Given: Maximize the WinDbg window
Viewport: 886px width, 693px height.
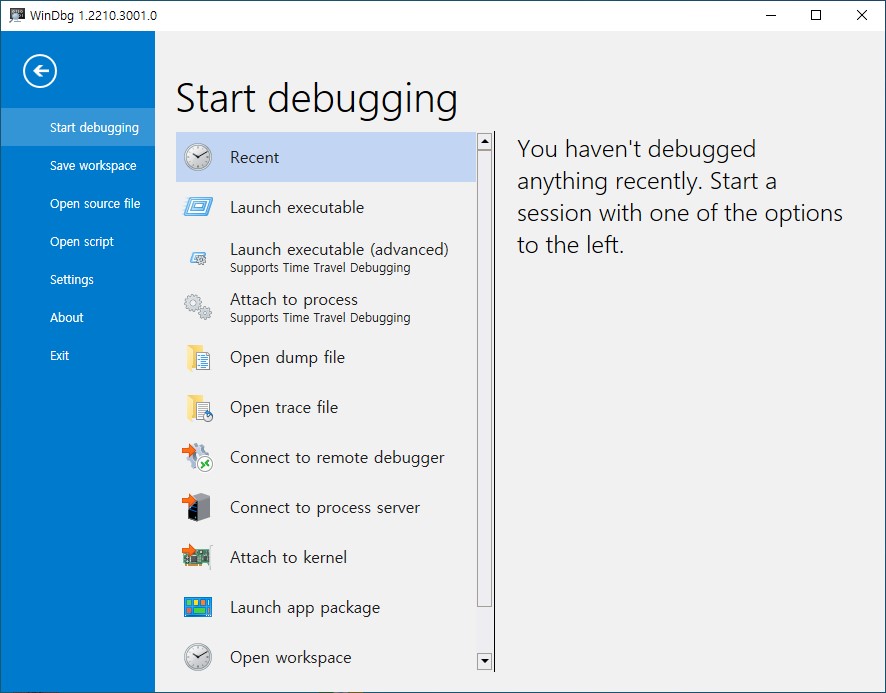Looking at the screenshot, I should (816, 15).
